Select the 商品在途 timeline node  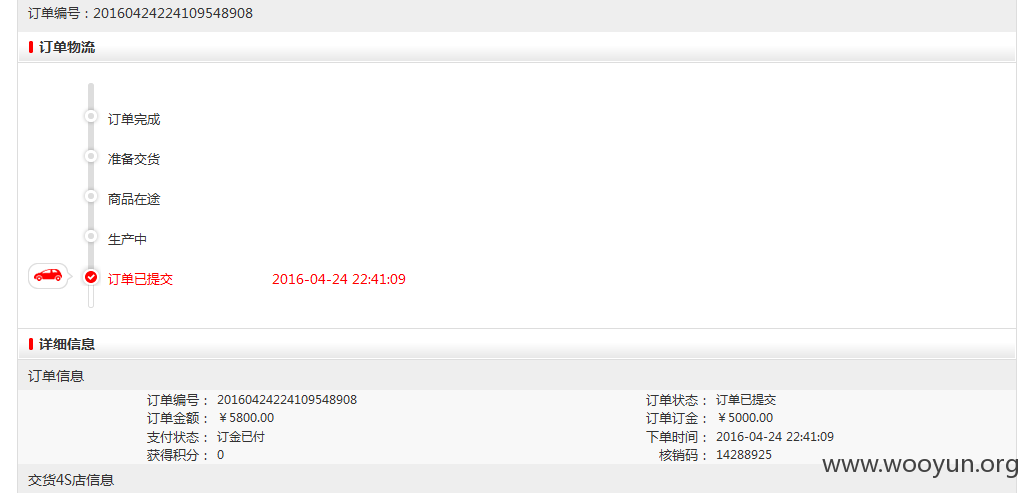pos(91,196)
